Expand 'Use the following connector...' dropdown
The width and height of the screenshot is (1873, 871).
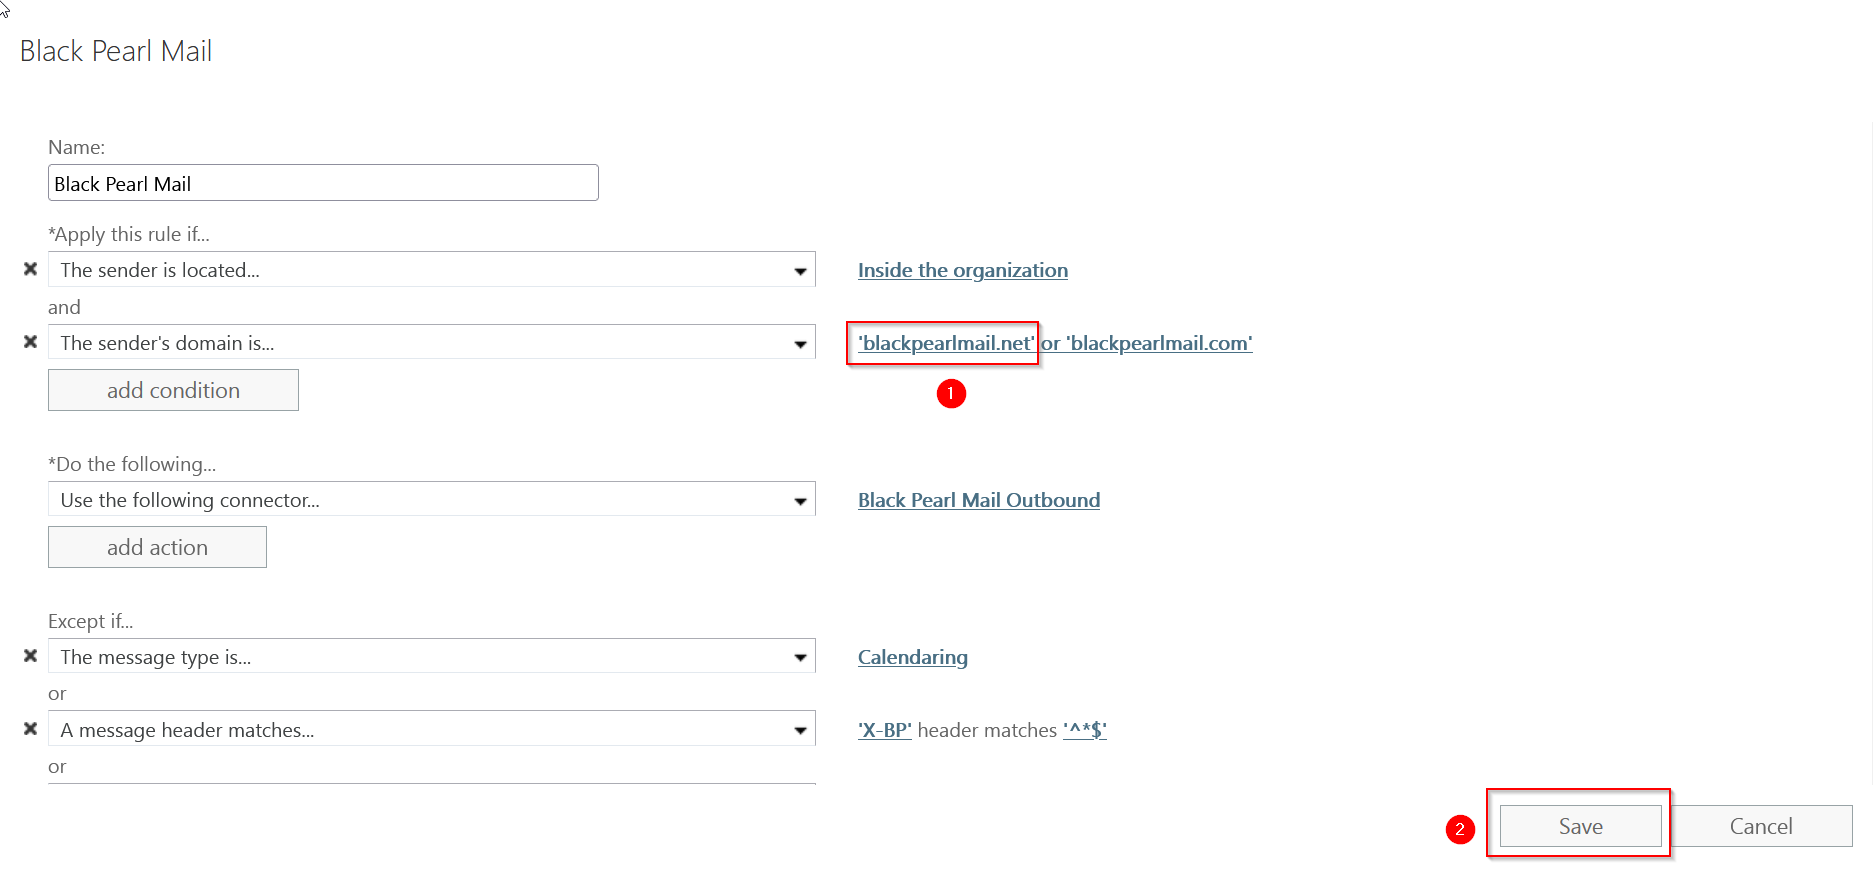click(800, 501)
